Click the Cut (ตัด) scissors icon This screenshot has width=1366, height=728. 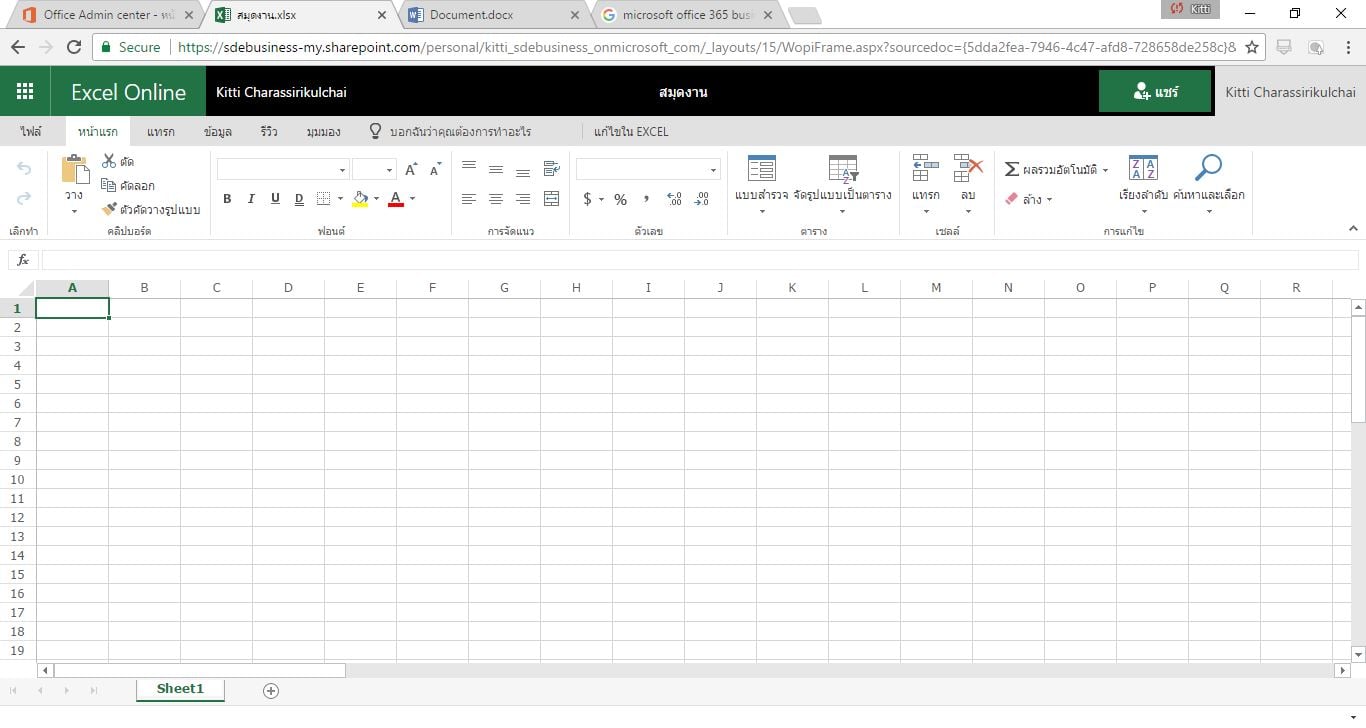[x=109, y=161]
